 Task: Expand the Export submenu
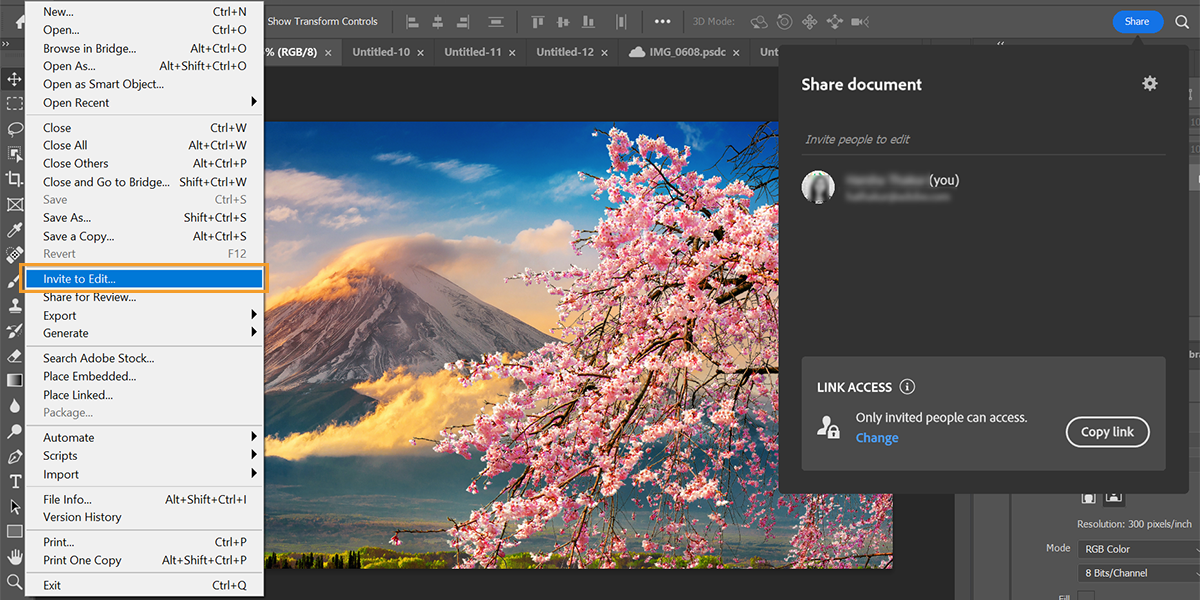click(x=147, y=315)
